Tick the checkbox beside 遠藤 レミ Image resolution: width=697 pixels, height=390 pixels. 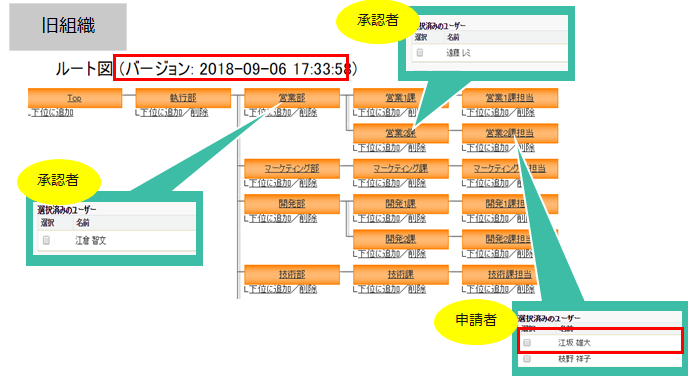(x=420, y=53)
